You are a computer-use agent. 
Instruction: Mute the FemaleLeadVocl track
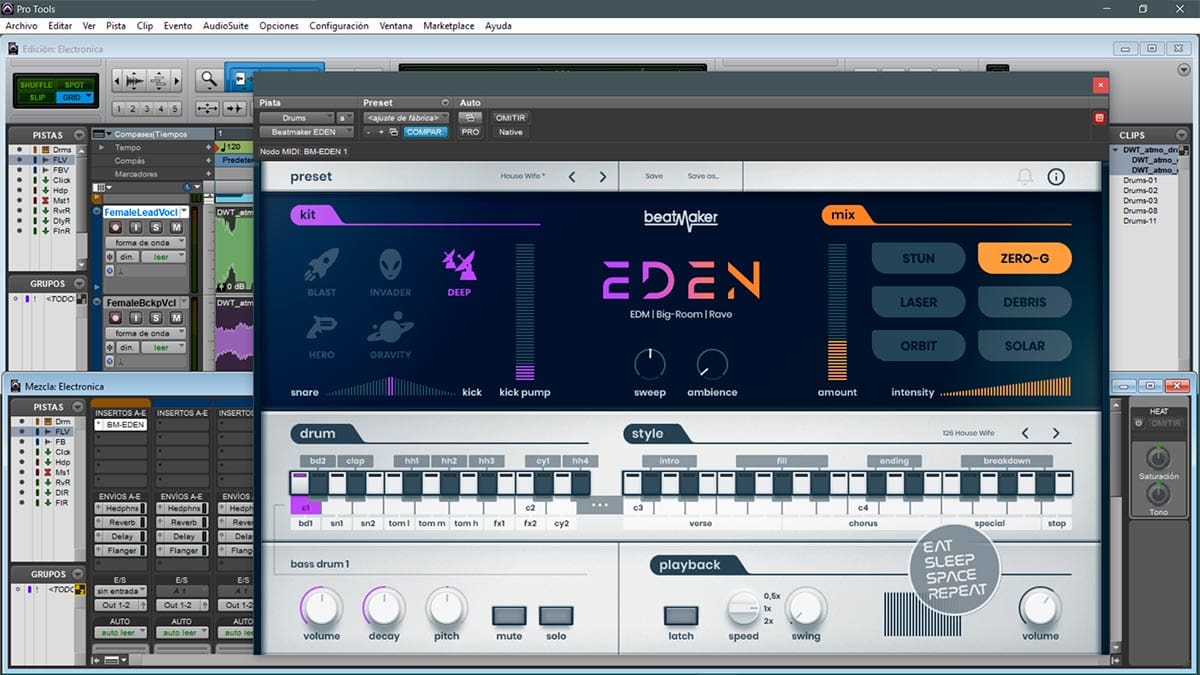tap(176, 227)
